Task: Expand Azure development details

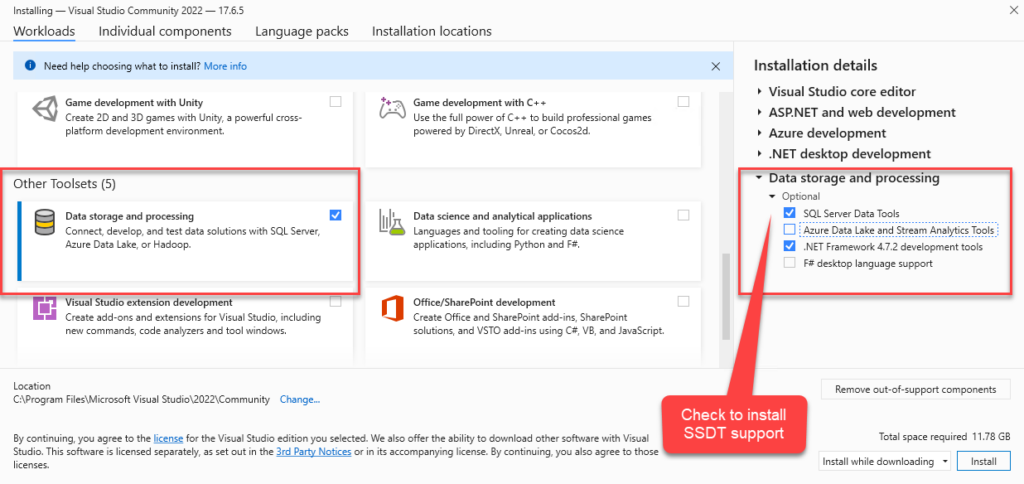Action: (760, 134)
